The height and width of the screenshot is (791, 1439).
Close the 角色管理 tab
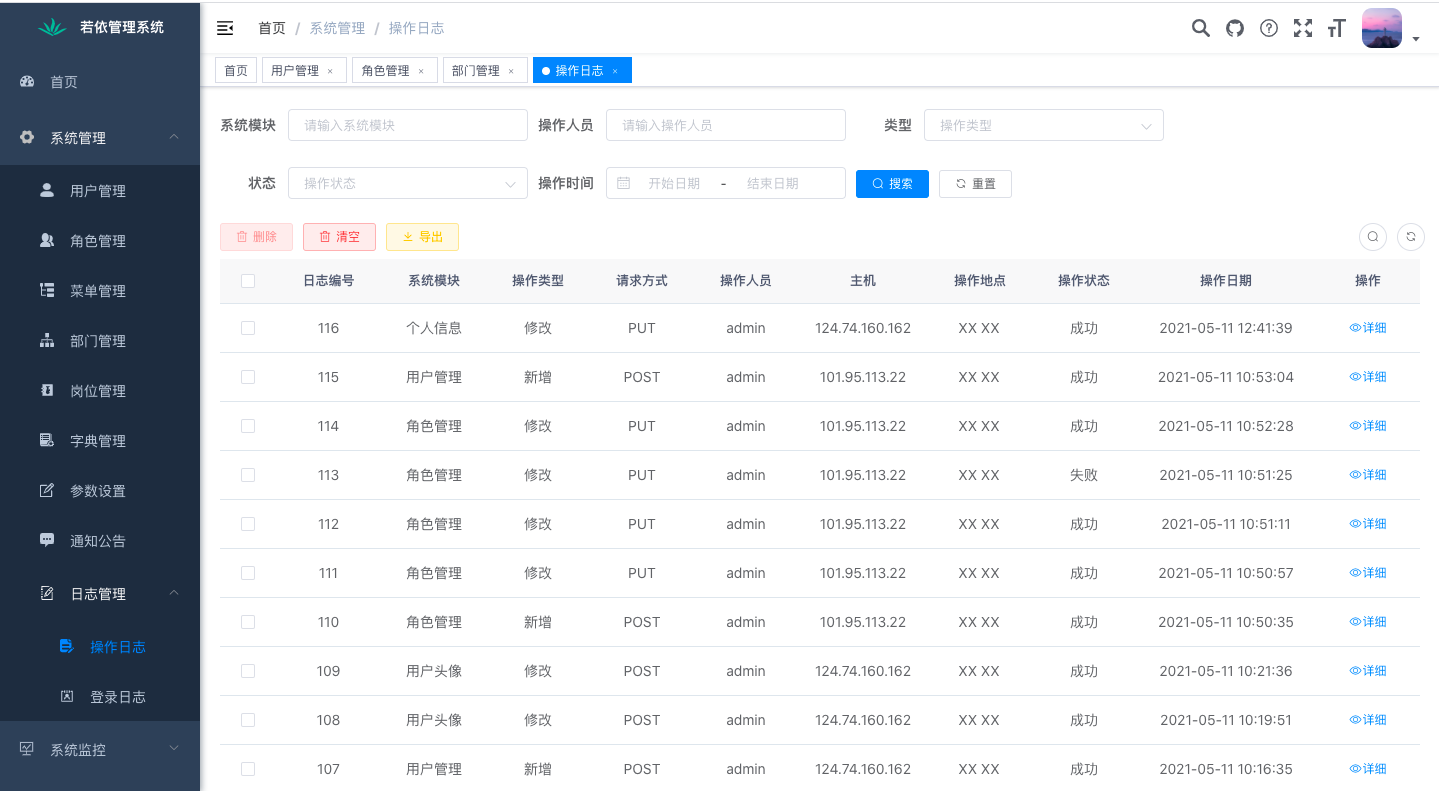tap(421, 71)
